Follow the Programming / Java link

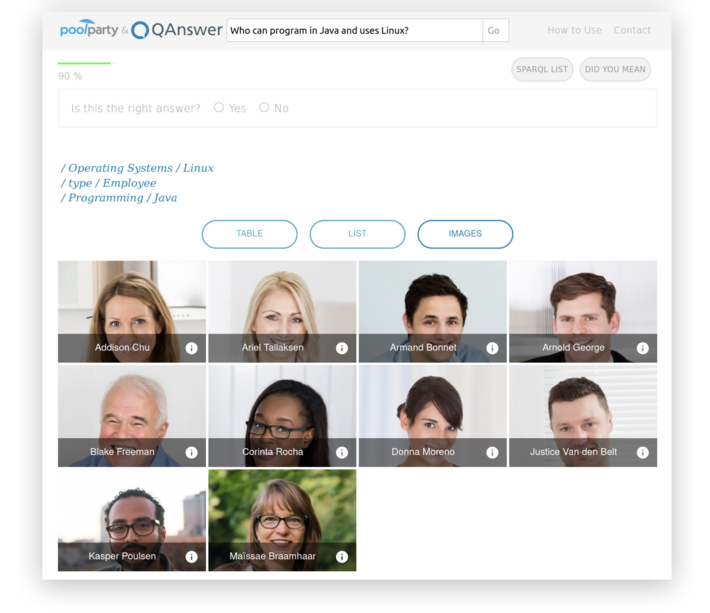[x=119, y=198]
